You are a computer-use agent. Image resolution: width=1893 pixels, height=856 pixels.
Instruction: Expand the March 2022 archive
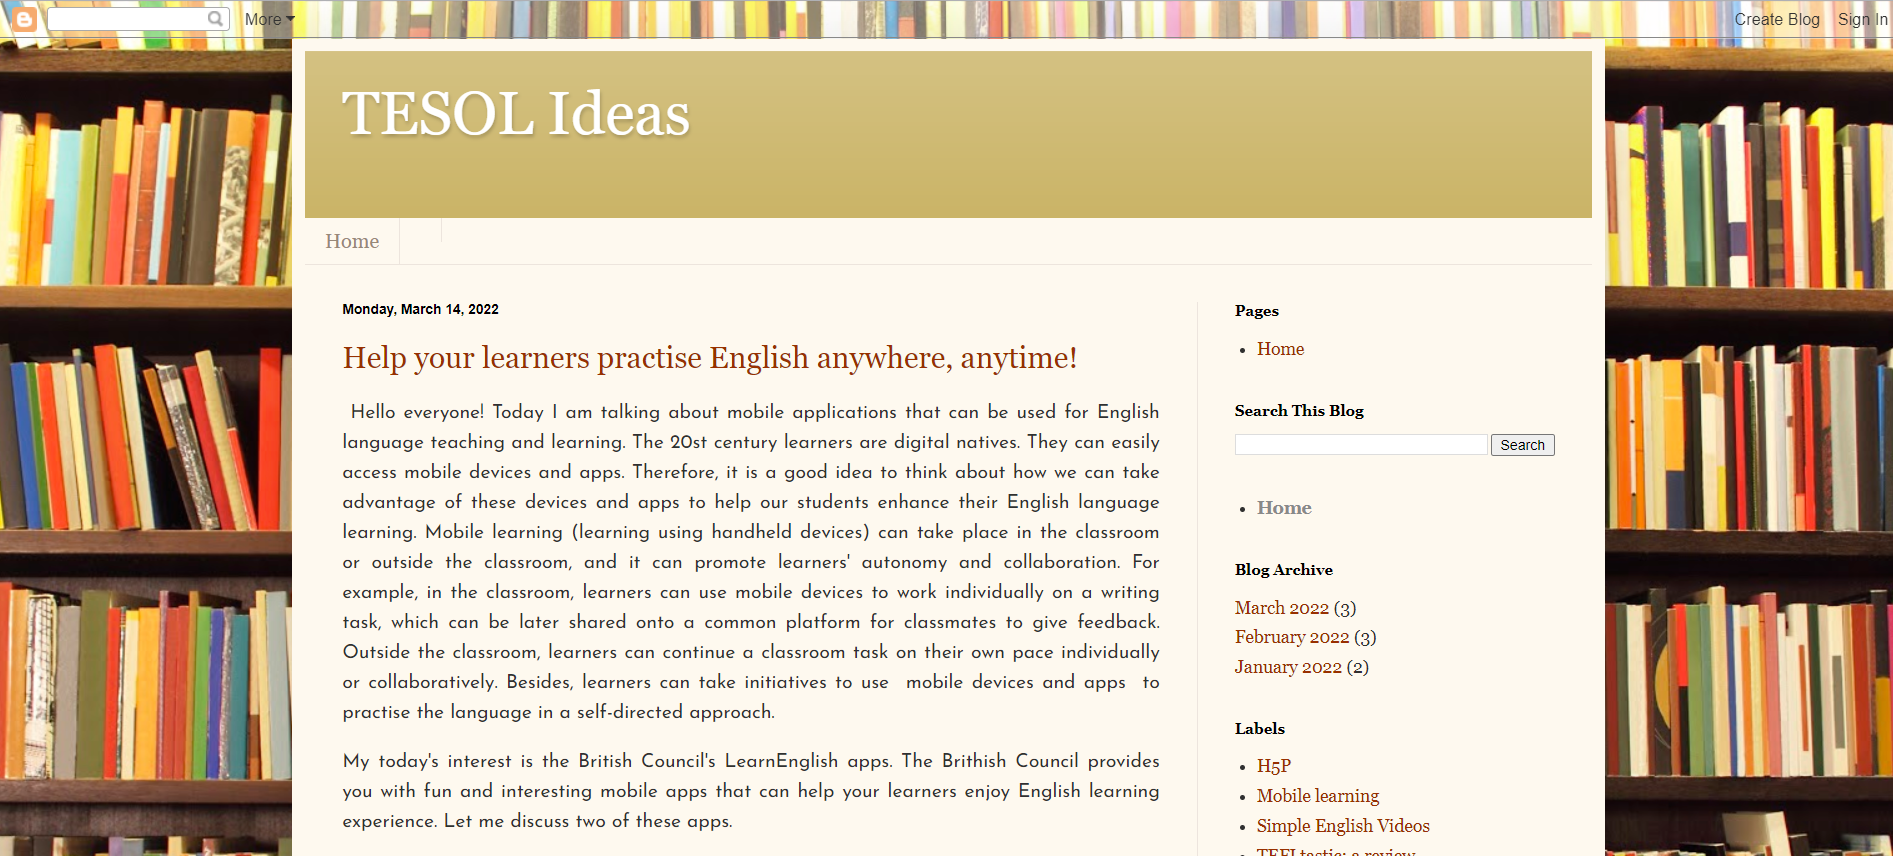coord(1281,608)
